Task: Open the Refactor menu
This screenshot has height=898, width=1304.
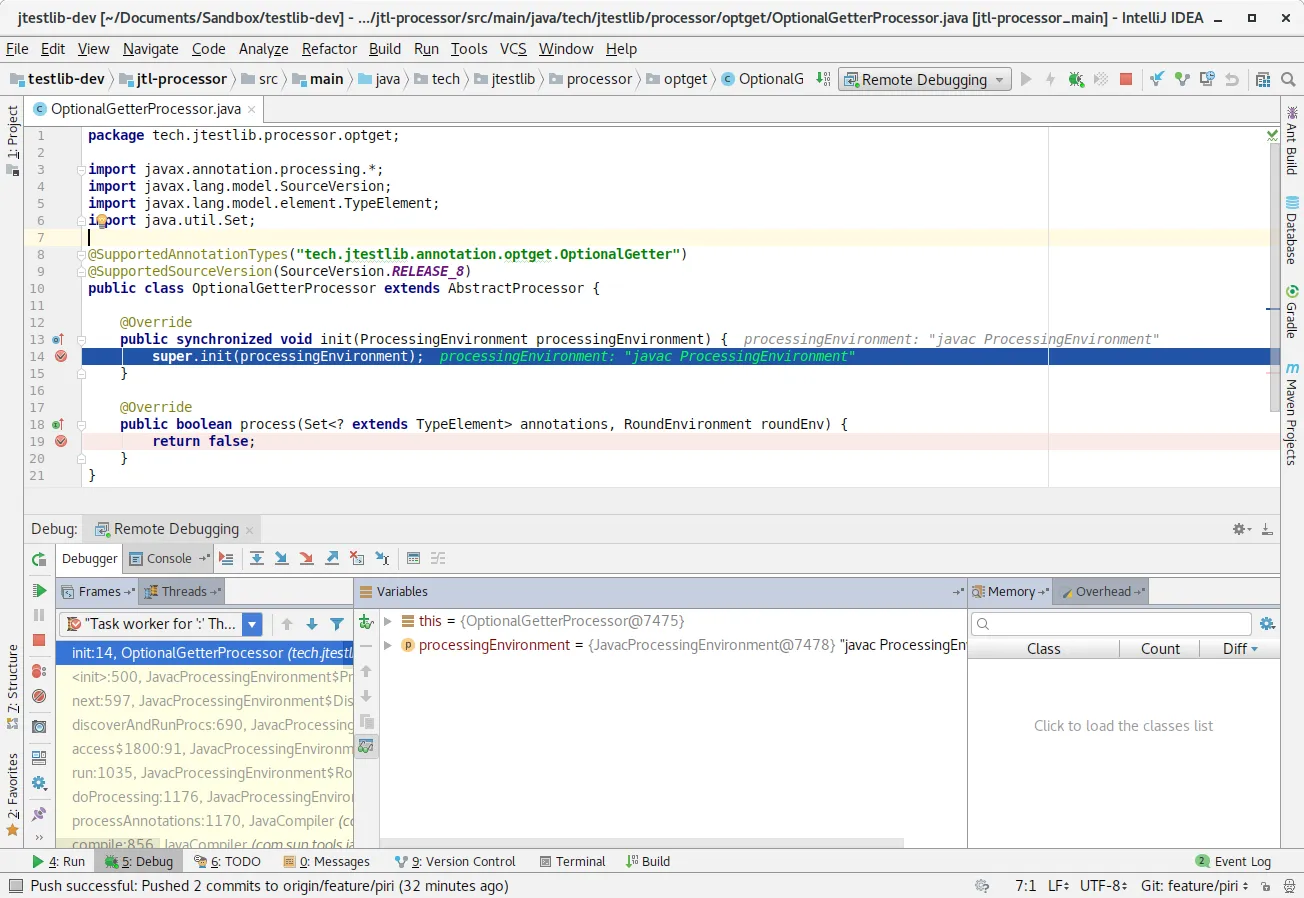Action: 329,48
